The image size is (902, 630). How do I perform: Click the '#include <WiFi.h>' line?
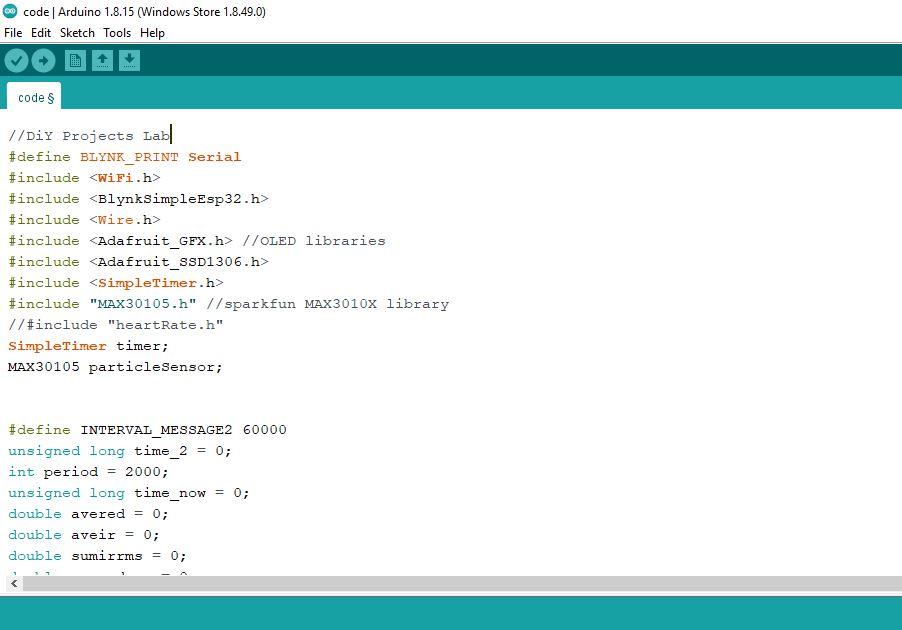(85, 178)
